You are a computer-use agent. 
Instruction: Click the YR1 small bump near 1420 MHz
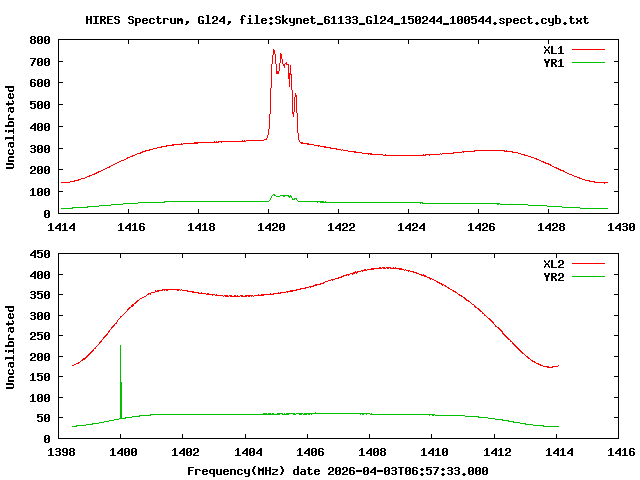(x=283, y=197)
